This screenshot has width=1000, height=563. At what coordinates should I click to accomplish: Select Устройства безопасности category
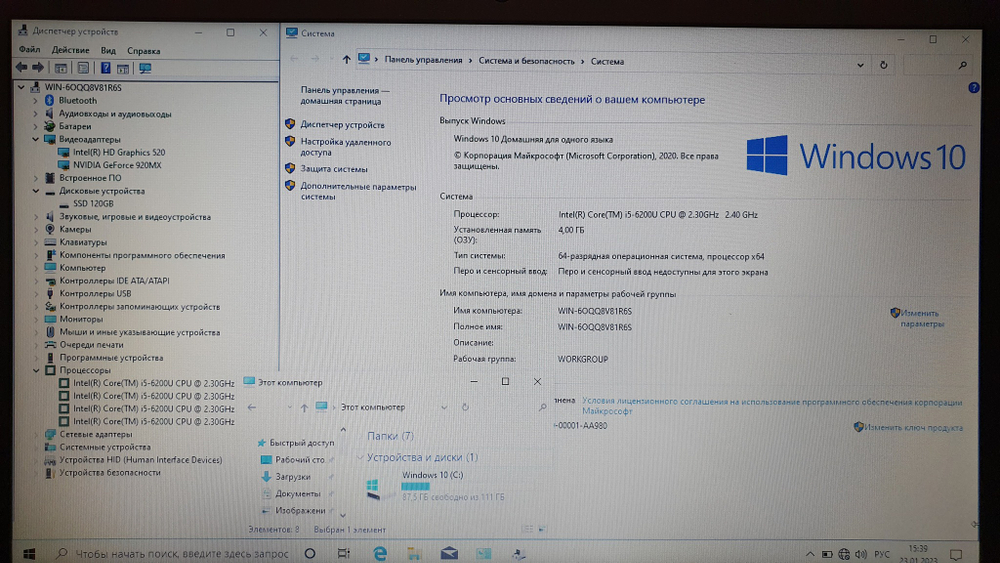click(110, 472)
